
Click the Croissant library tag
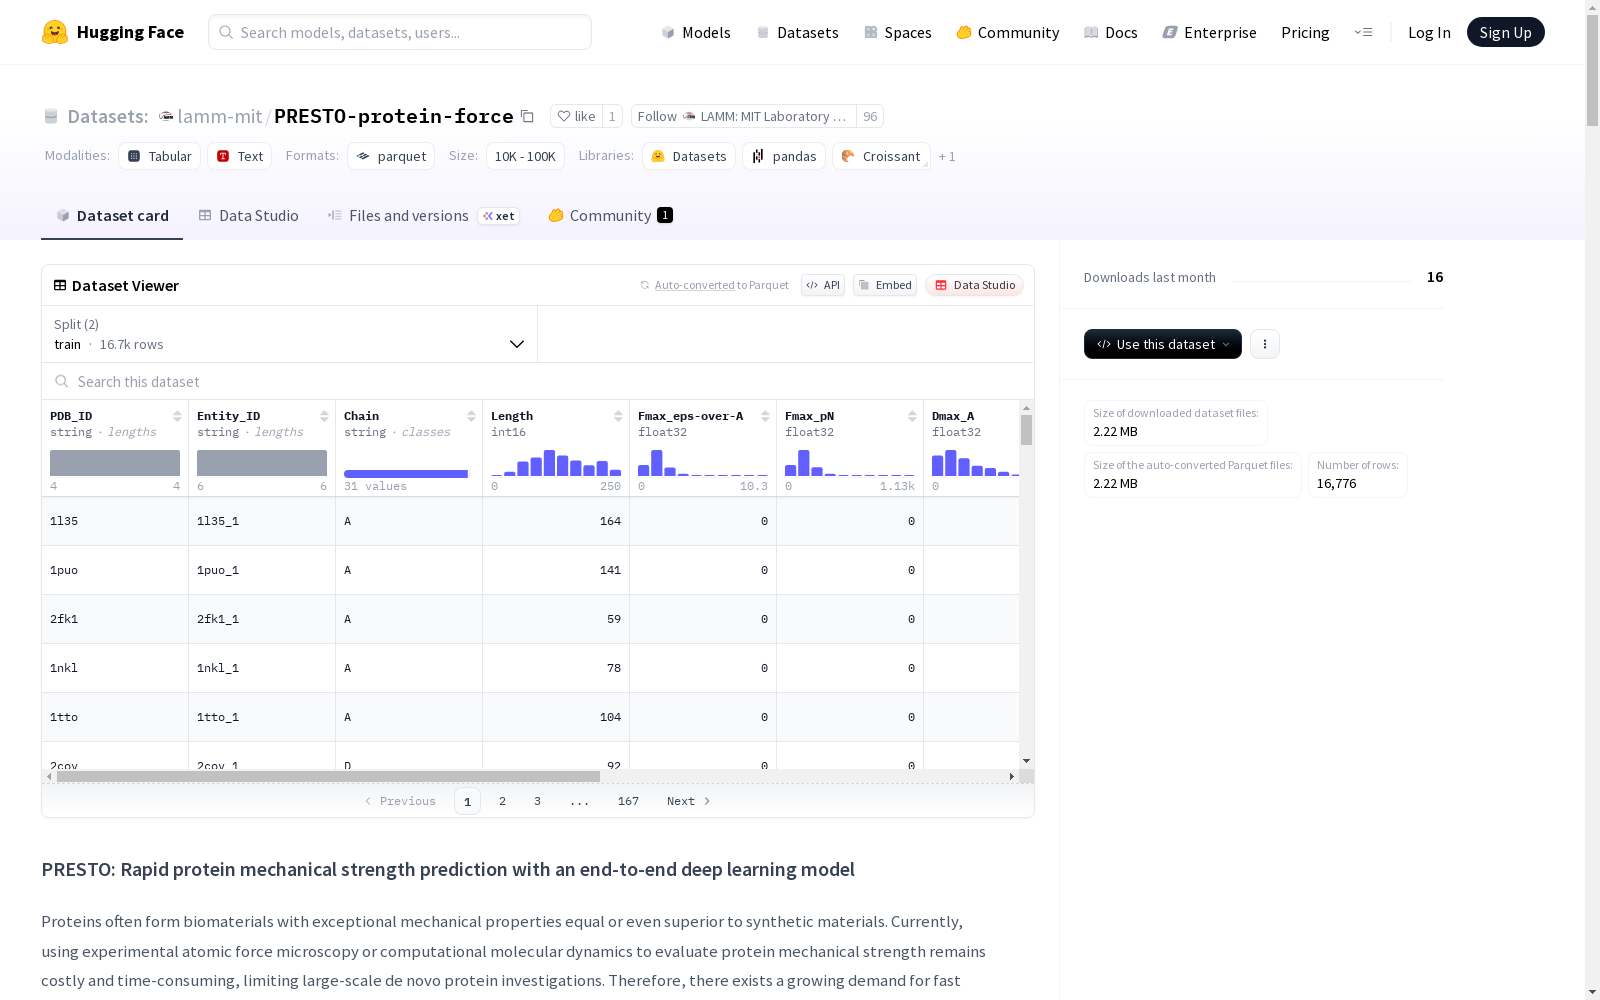click(x=881, y=156)
